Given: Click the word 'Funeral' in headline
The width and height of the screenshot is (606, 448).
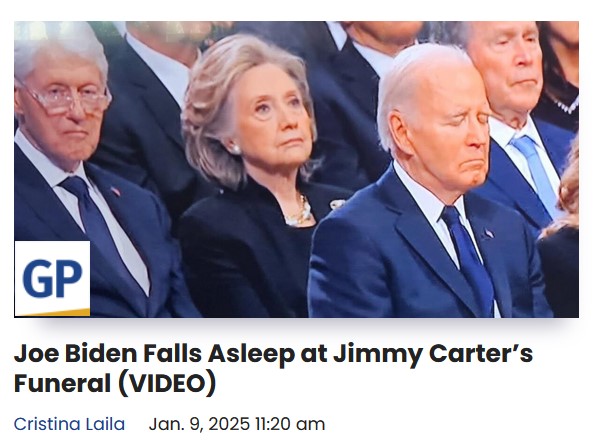Looking at the screenshot, I should pos(62,383).
